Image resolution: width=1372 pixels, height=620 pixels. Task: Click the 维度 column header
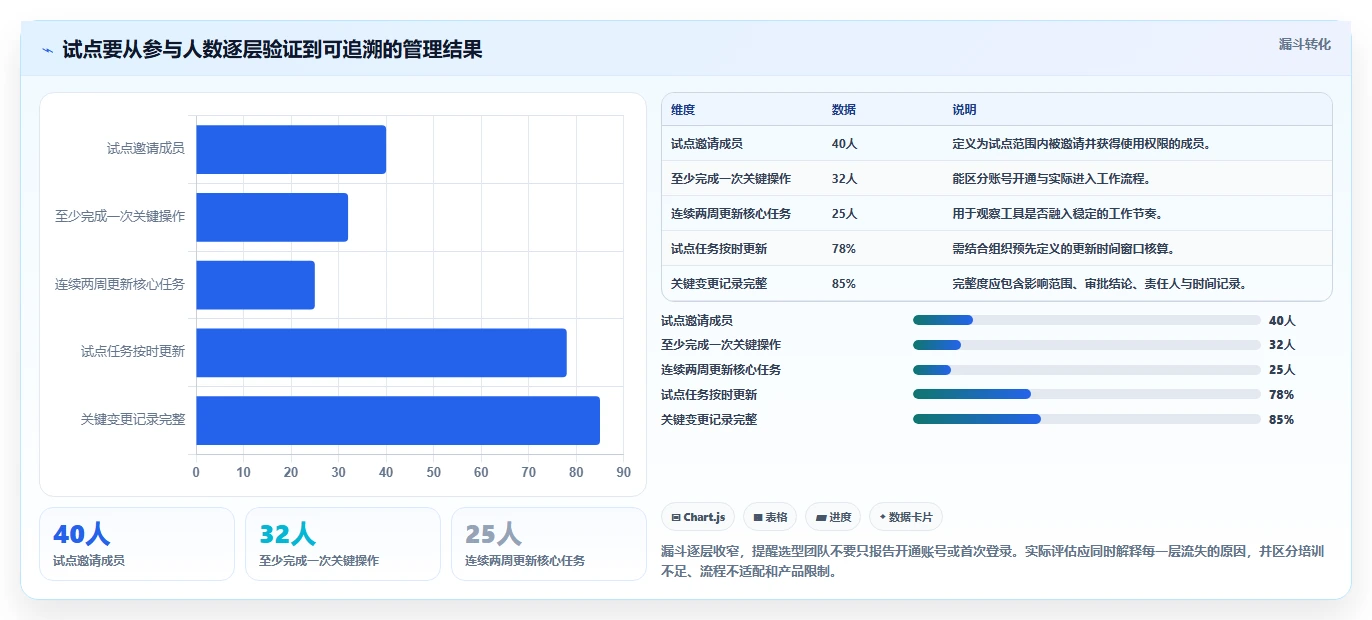[x=683, y=110]
